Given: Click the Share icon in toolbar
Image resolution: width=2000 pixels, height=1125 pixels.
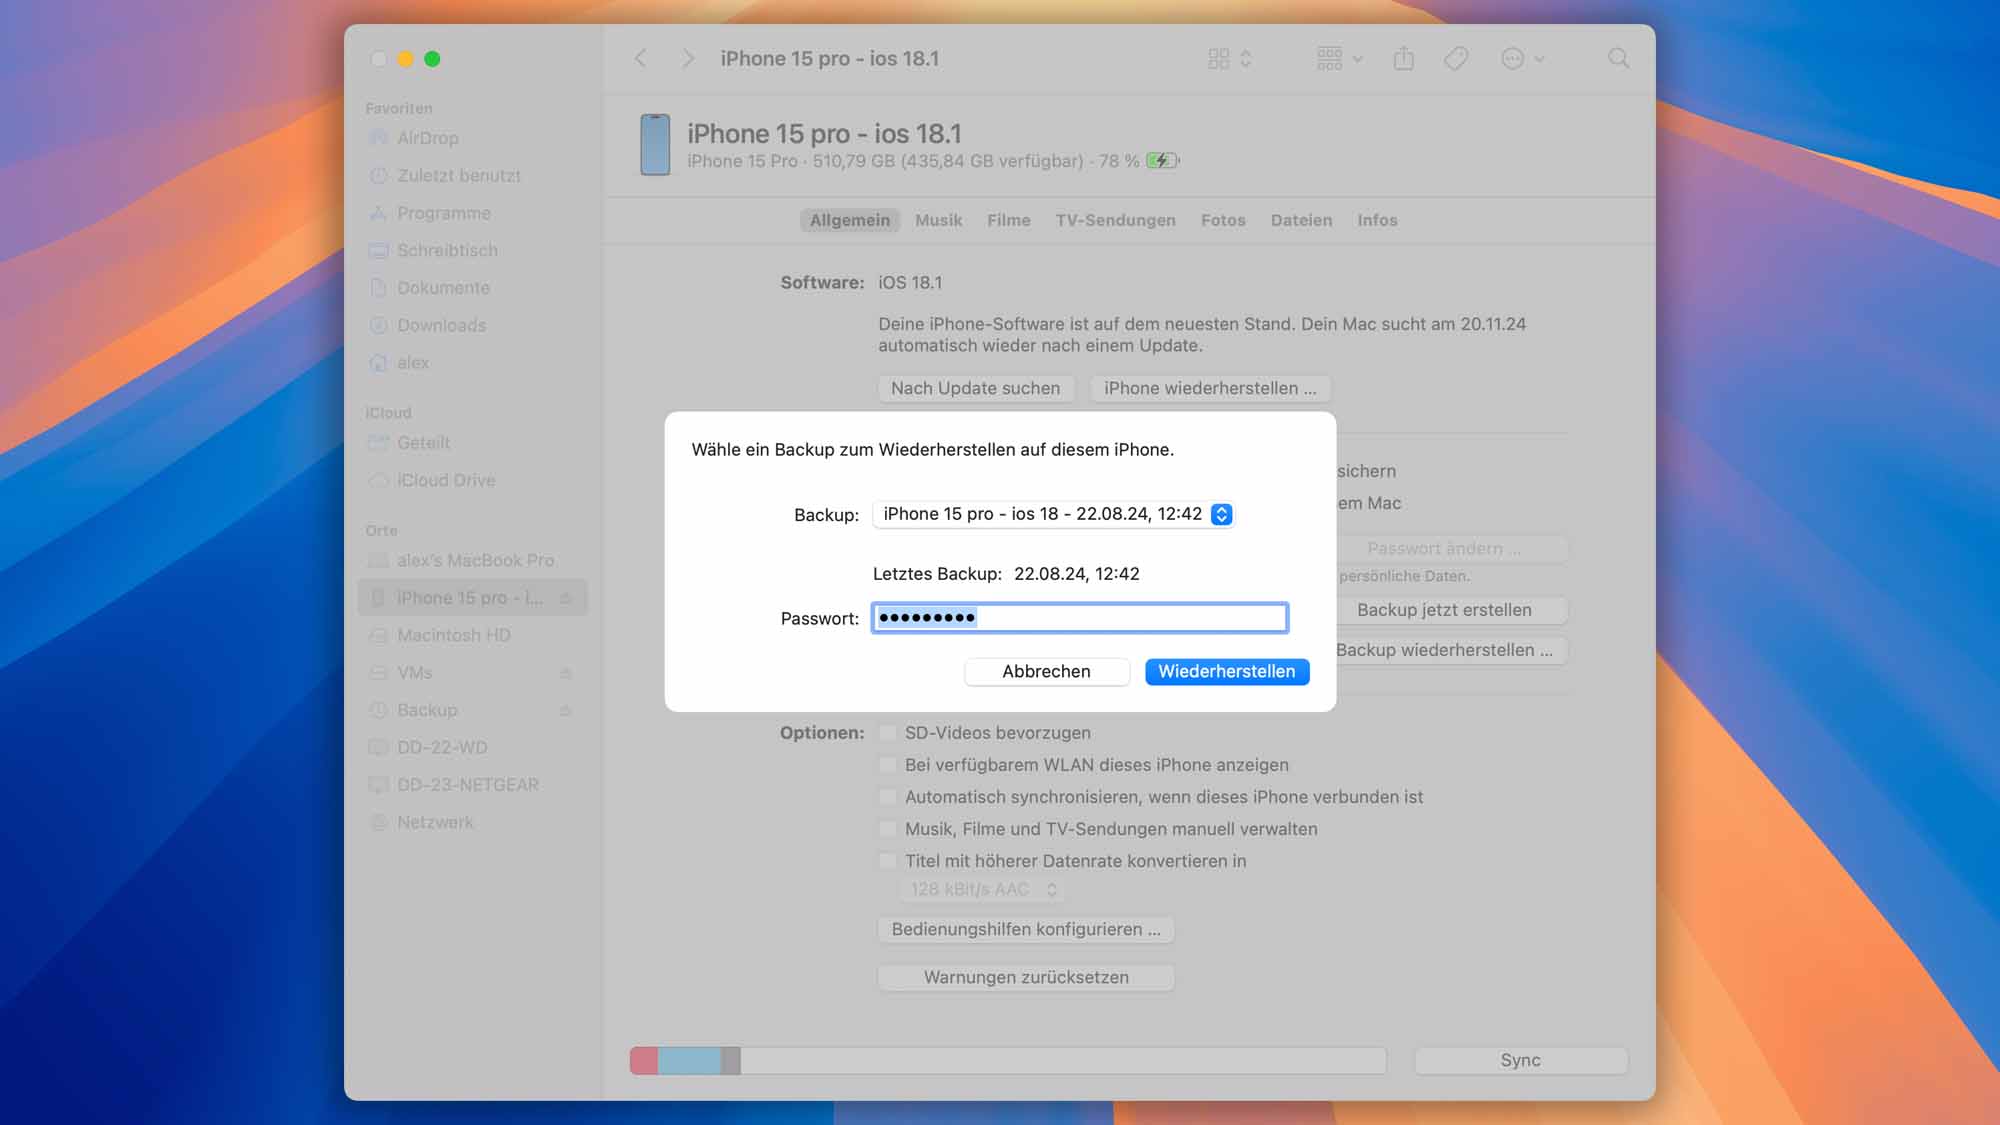Looking at the screenshot, I should click(x=1404, y=59).
